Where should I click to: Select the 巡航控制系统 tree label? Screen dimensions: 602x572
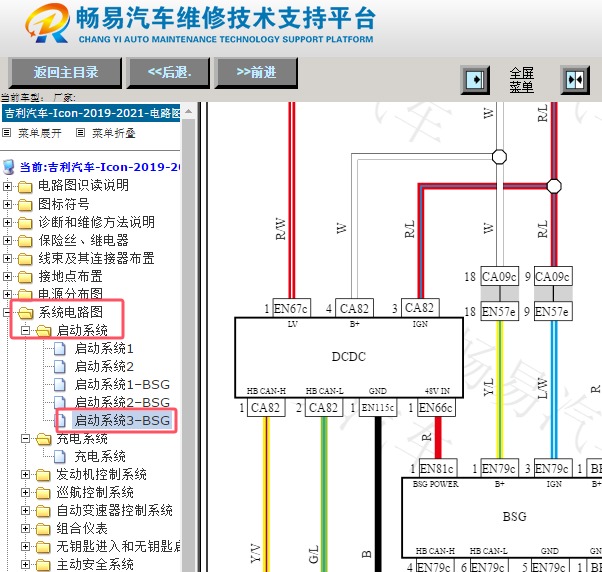pos(95,493)
